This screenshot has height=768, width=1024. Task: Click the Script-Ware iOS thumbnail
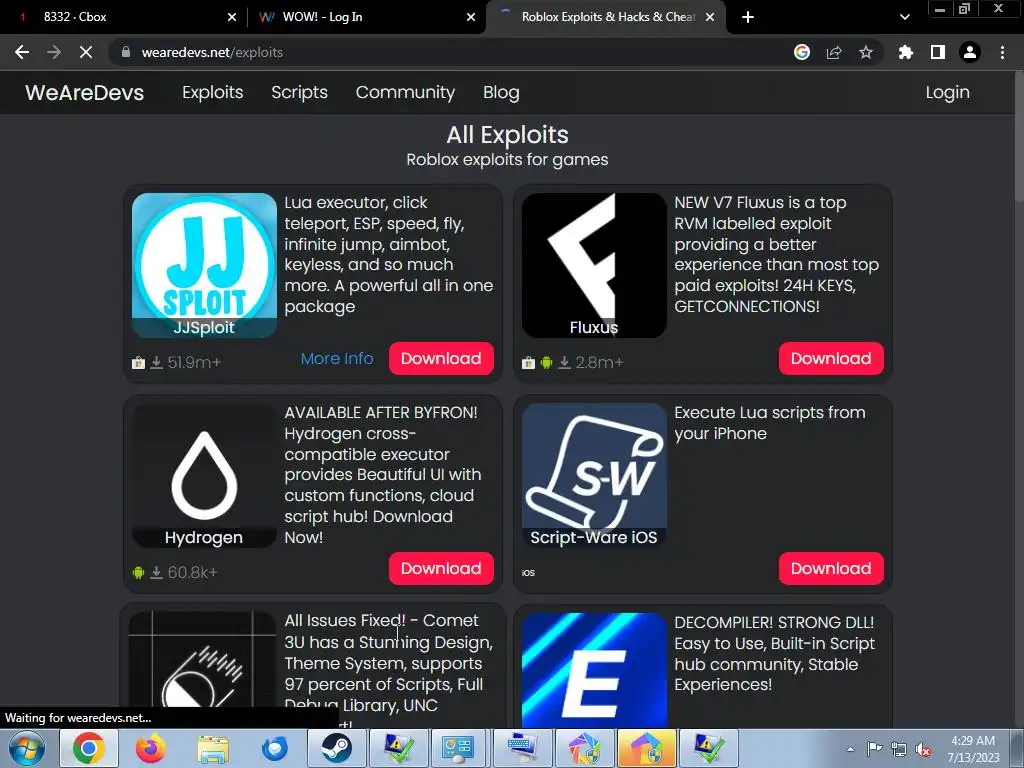pyautogui.click(x=594, y=475)
